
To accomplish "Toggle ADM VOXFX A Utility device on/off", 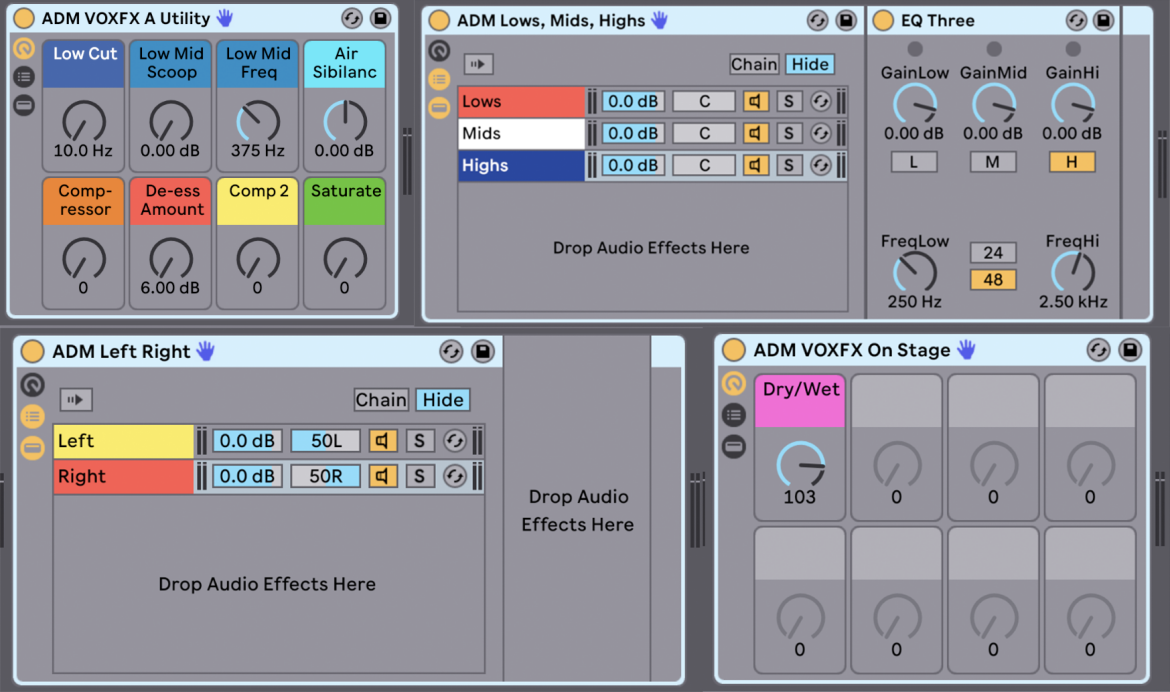I will 24,18.
